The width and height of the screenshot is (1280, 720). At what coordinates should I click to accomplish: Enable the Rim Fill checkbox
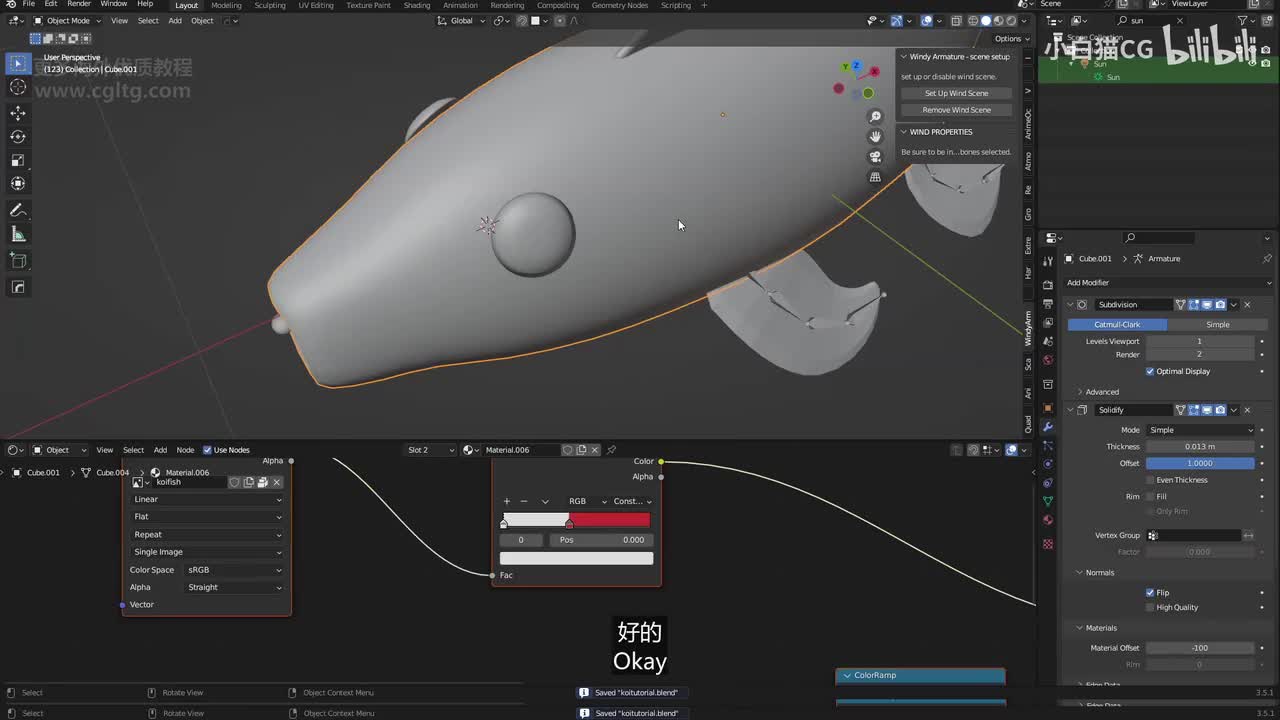point(1150,496)
